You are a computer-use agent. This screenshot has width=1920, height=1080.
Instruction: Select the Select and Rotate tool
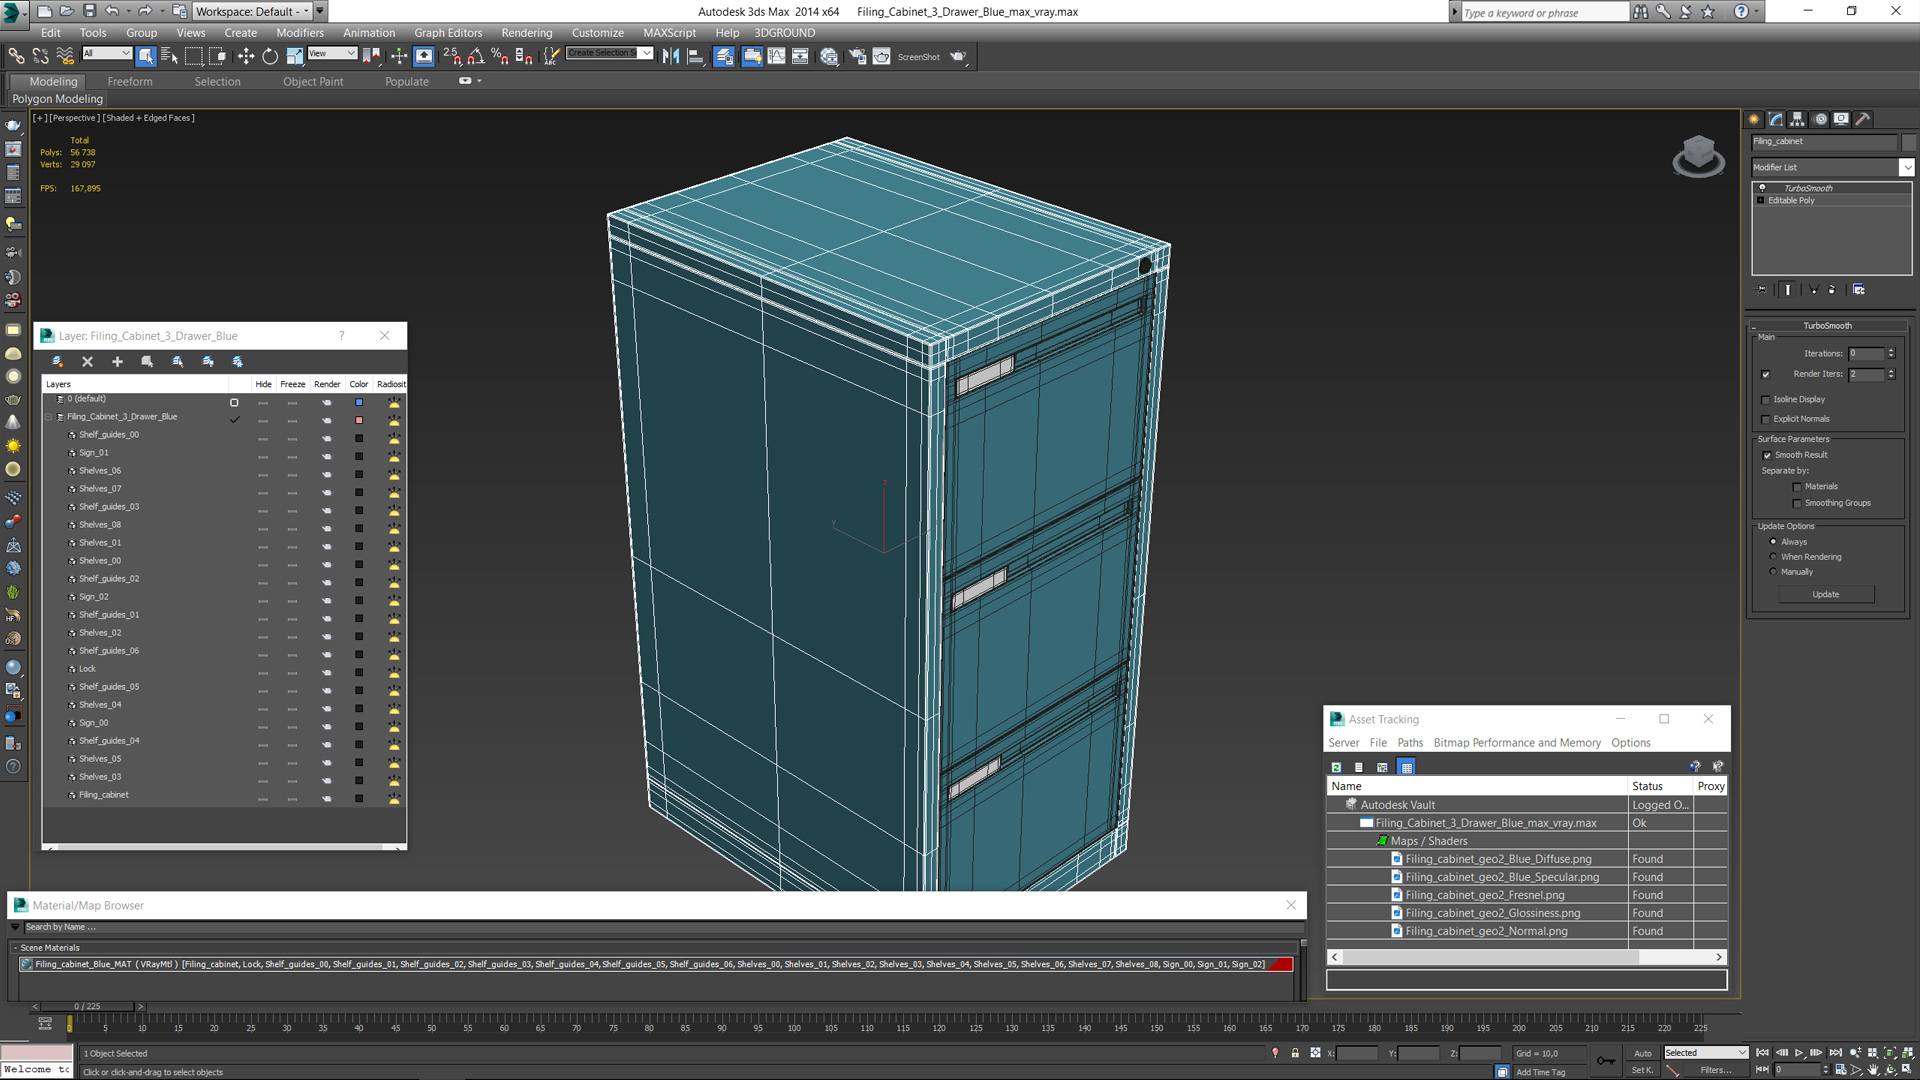(x=270, y=57)
